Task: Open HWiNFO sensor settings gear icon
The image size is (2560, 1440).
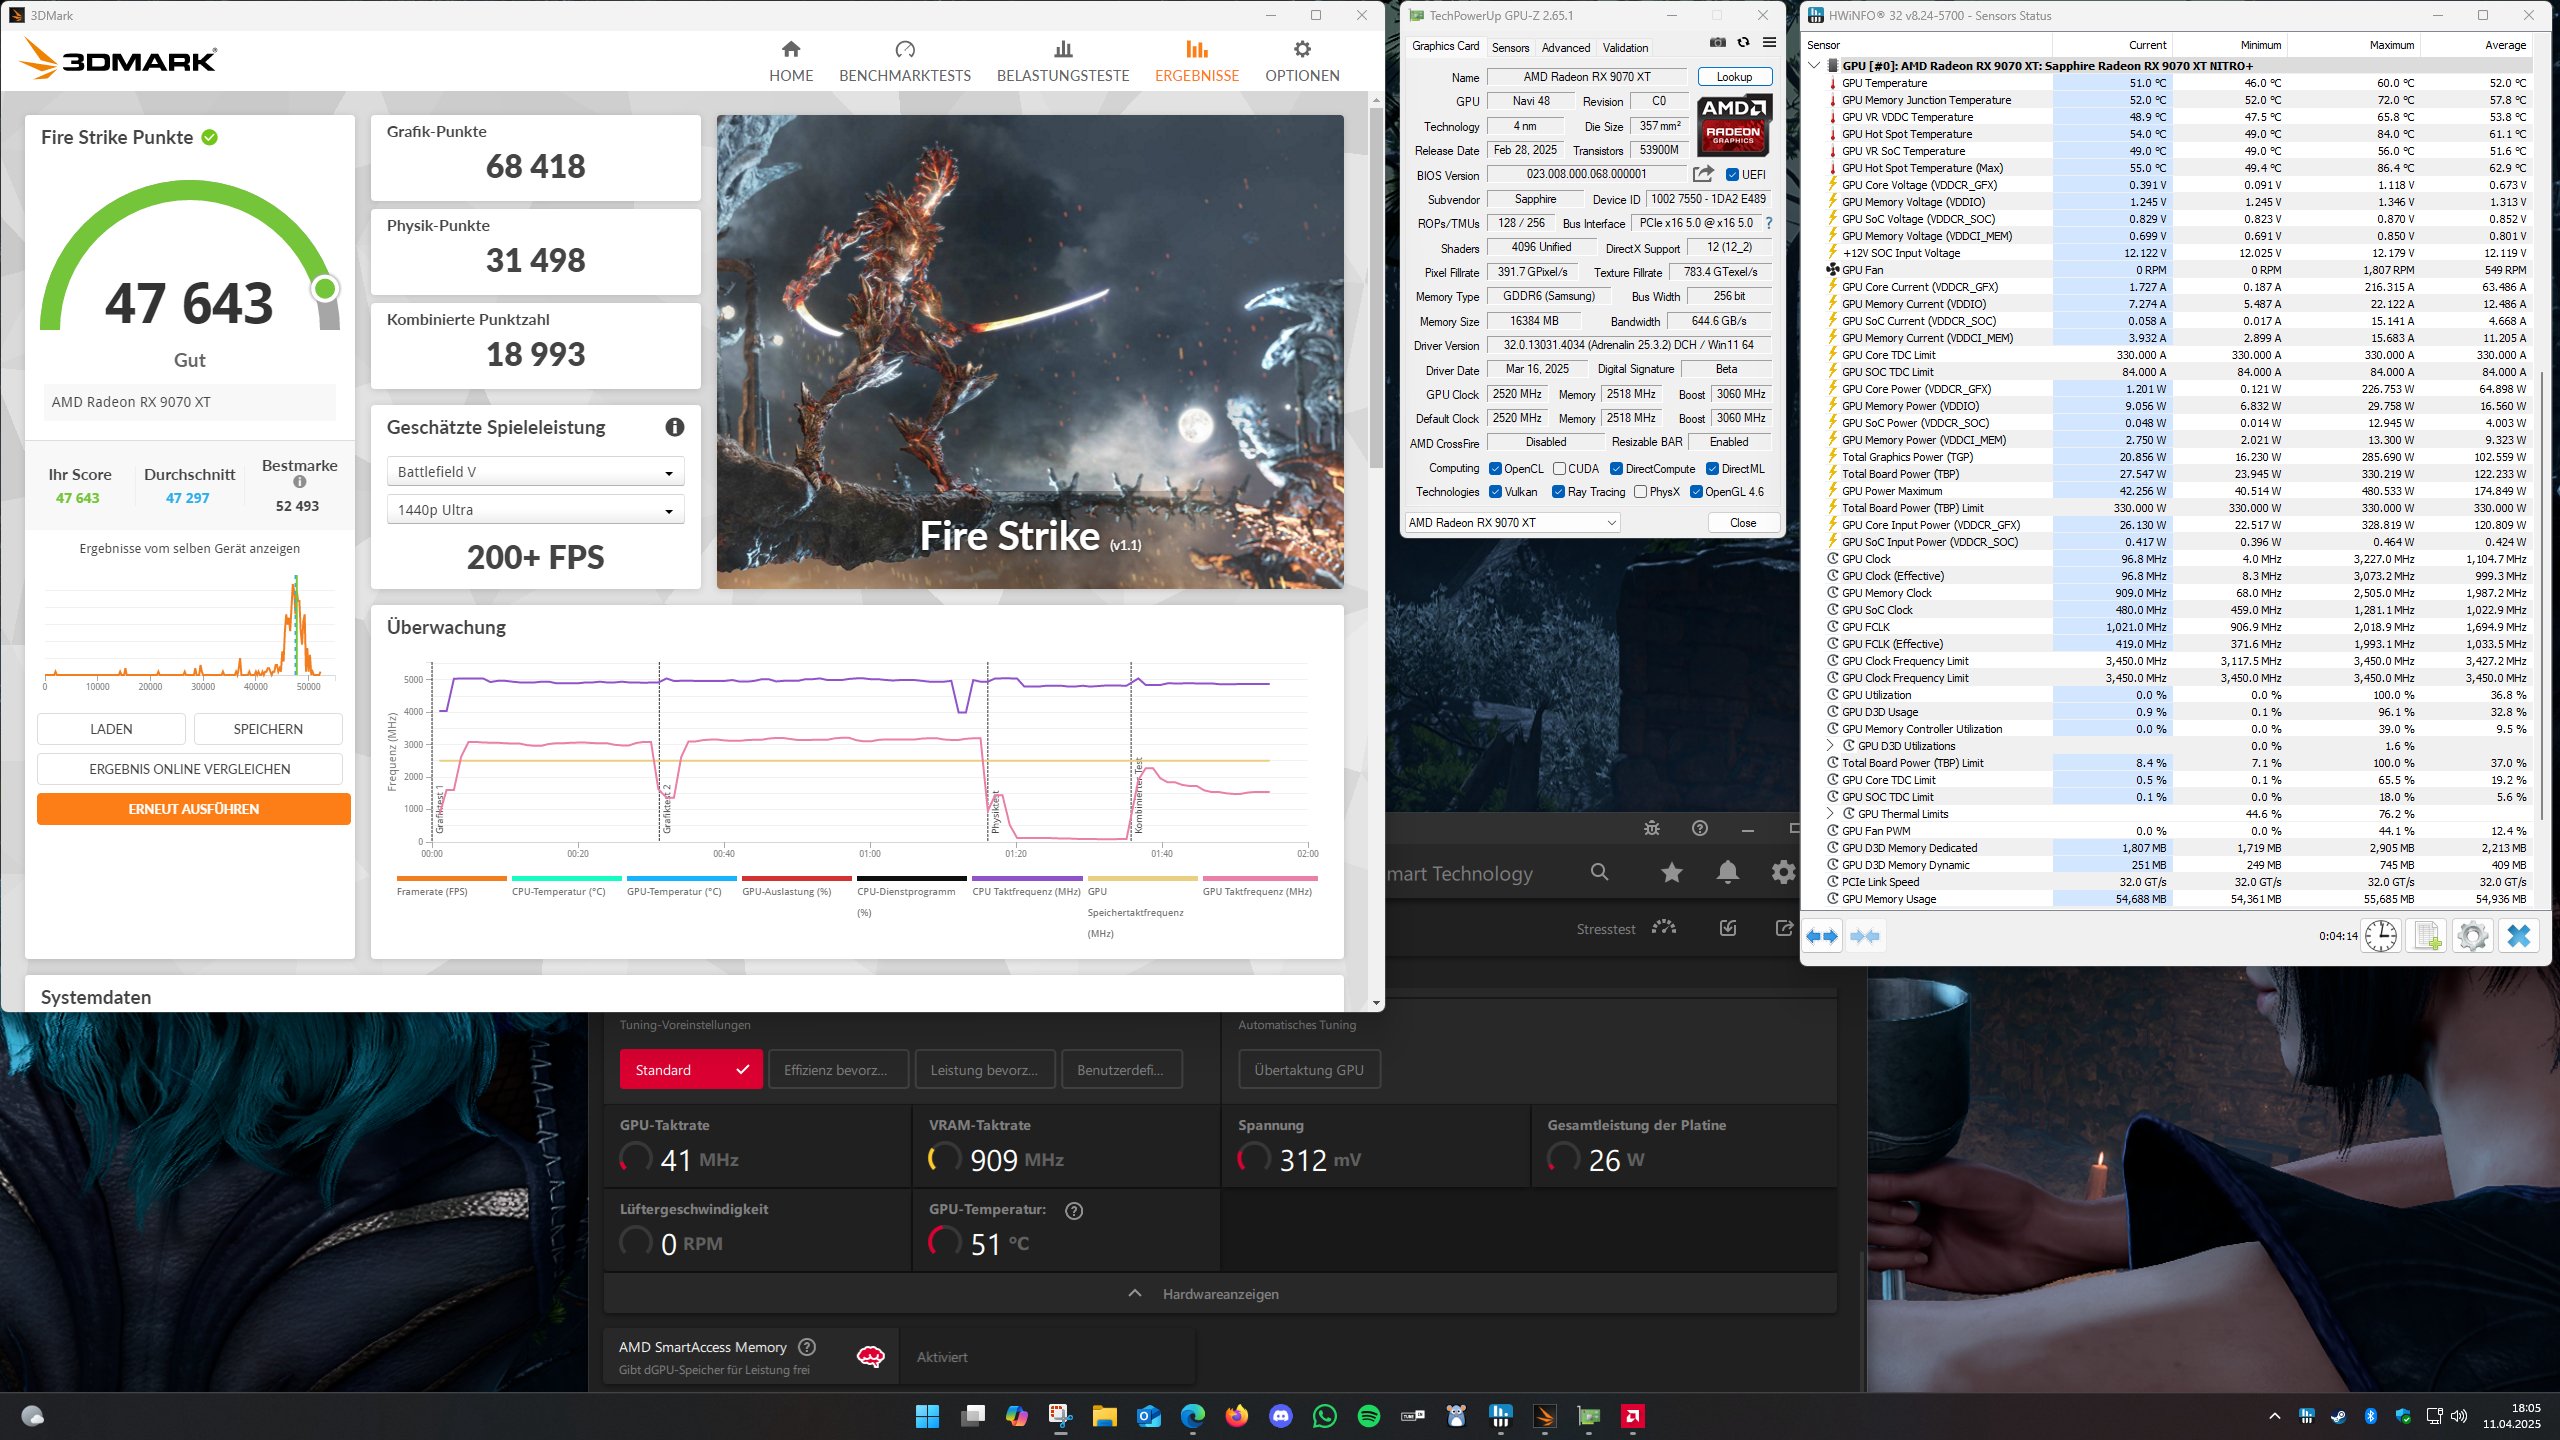Action: click(2472, 936)
